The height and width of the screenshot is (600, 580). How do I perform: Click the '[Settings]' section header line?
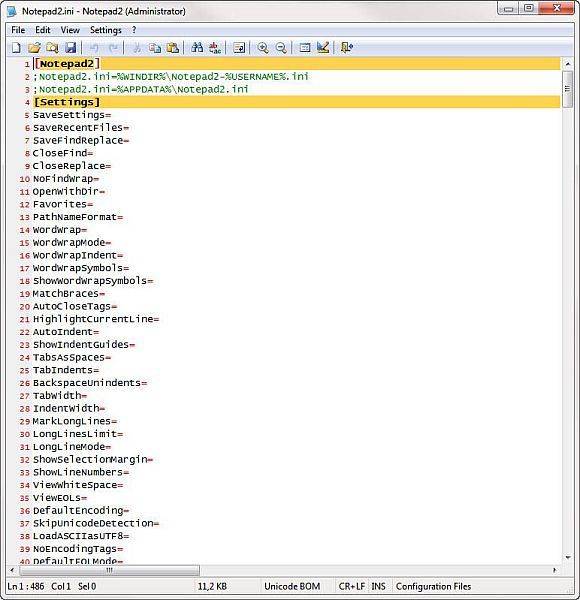tap(297, 102)
